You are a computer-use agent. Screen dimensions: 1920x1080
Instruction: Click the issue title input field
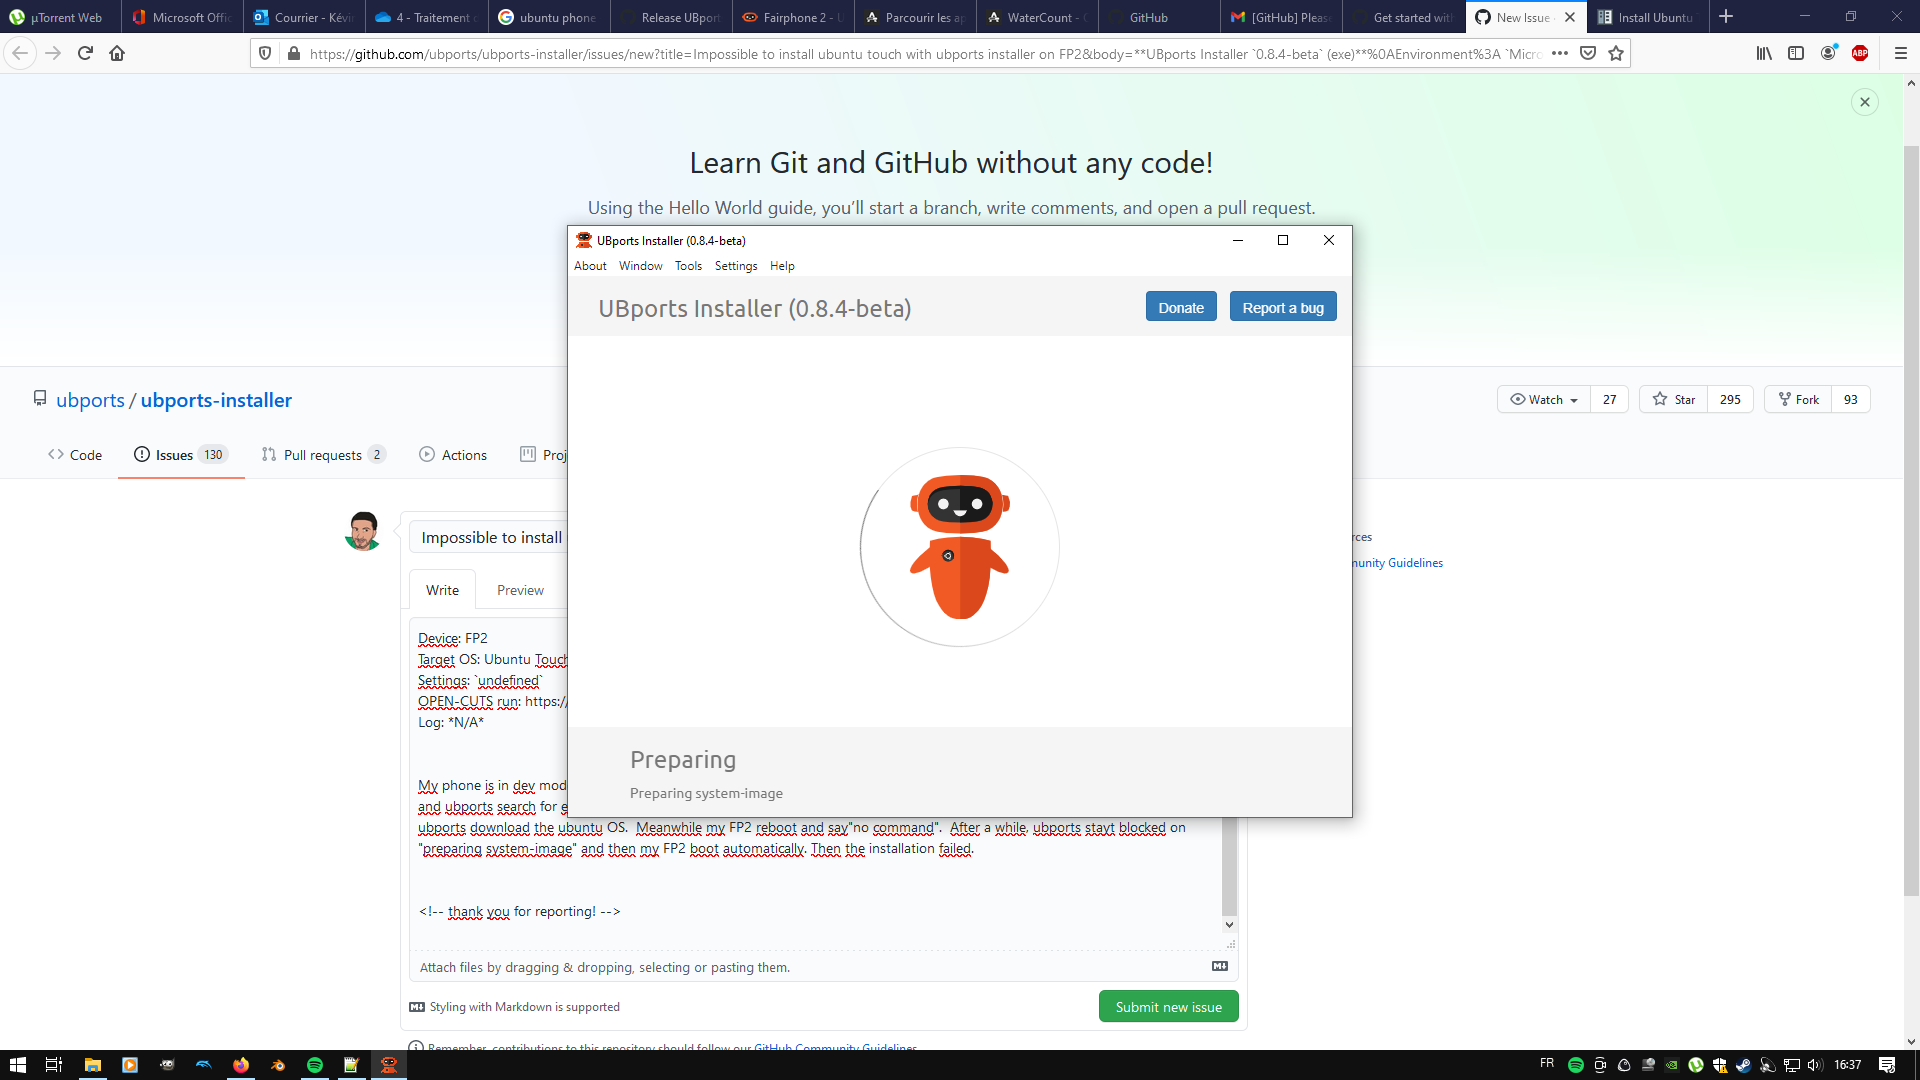coord(490,537)
